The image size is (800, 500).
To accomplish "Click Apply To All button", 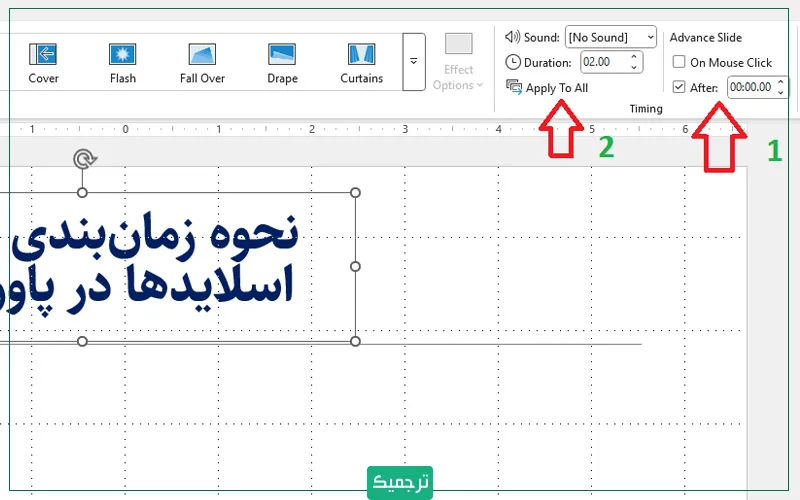I will 547,88.
